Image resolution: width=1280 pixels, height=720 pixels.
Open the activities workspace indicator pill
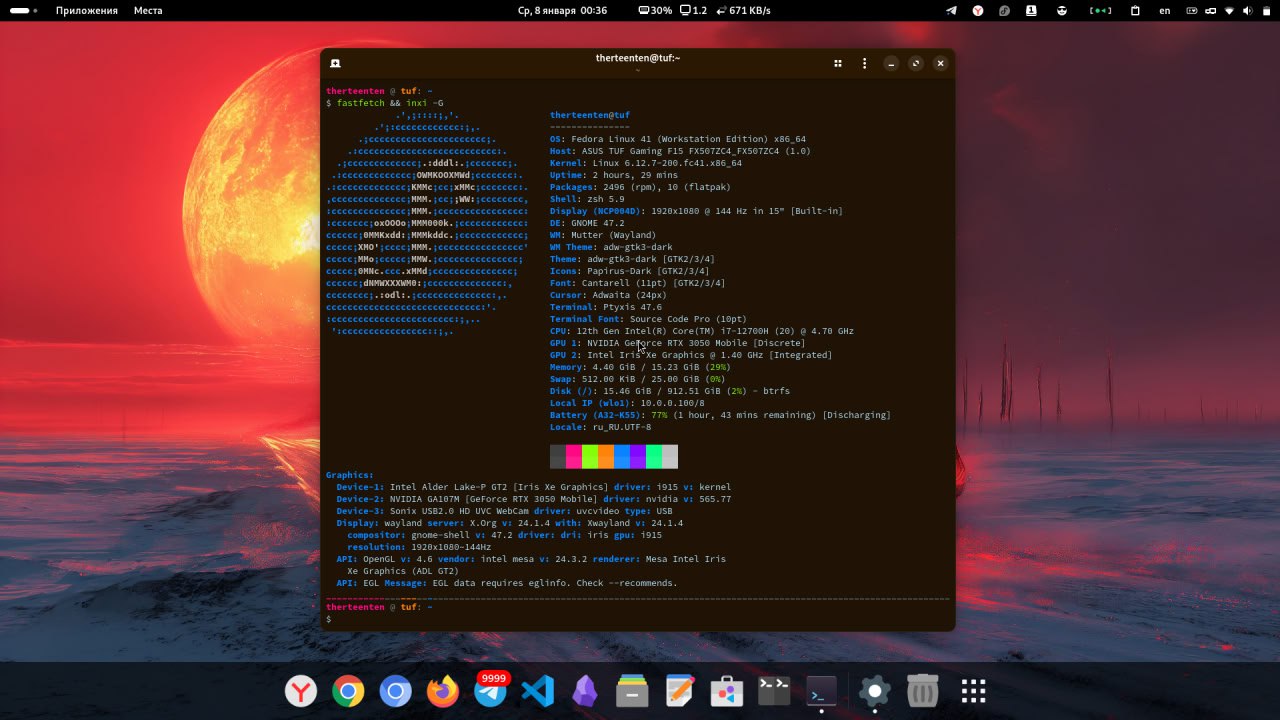pyautogui.click(x=22, y=10)
